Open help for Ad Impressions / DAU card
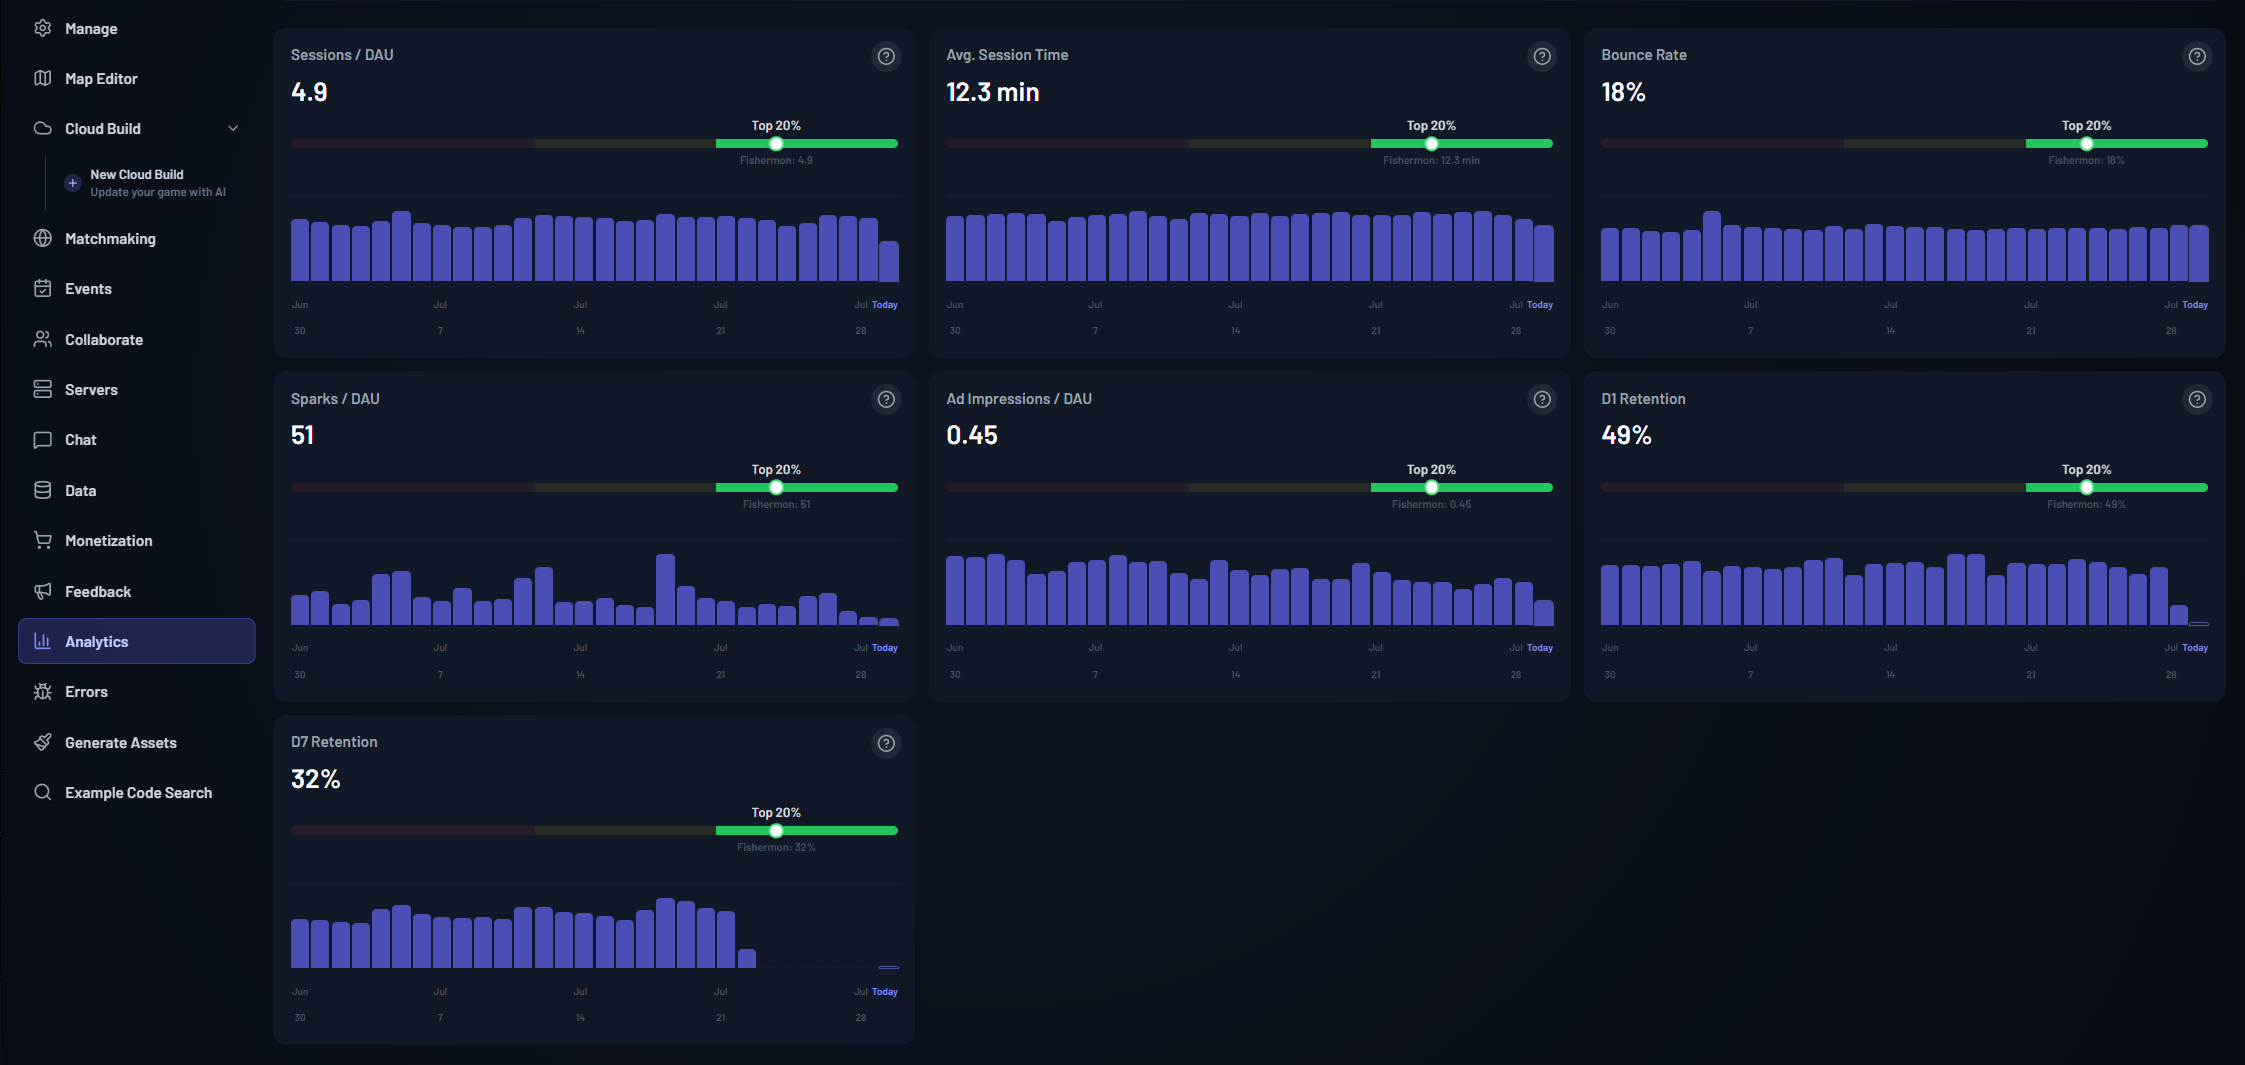 (x=1542, y=399)
